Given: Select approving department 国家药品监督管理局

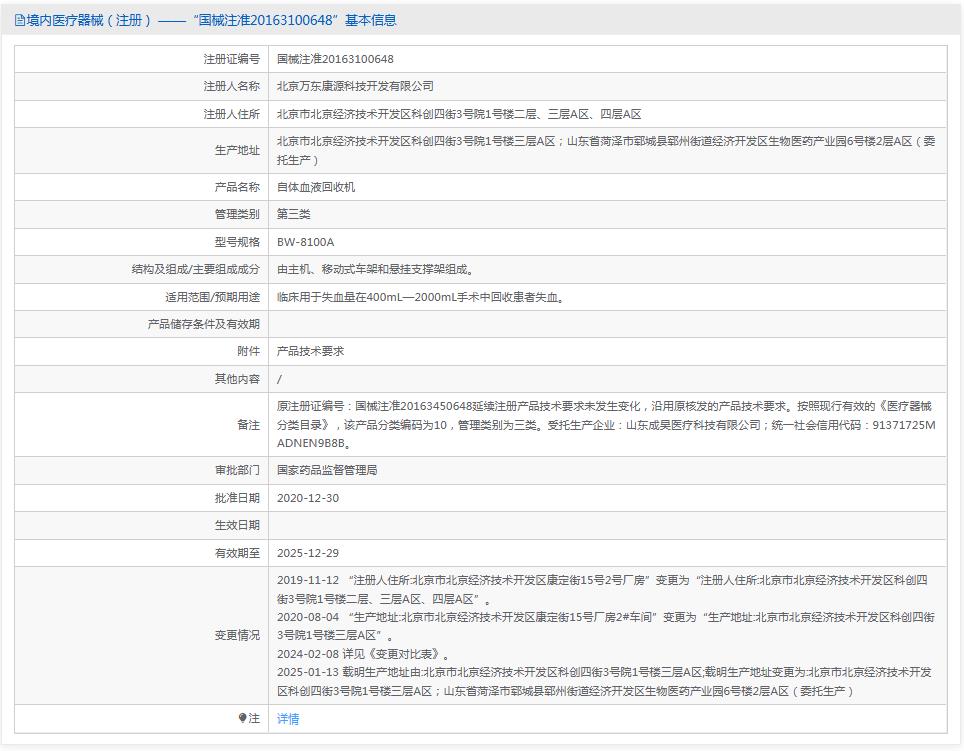Looking at the screenshot, I should tap(327, 470).
